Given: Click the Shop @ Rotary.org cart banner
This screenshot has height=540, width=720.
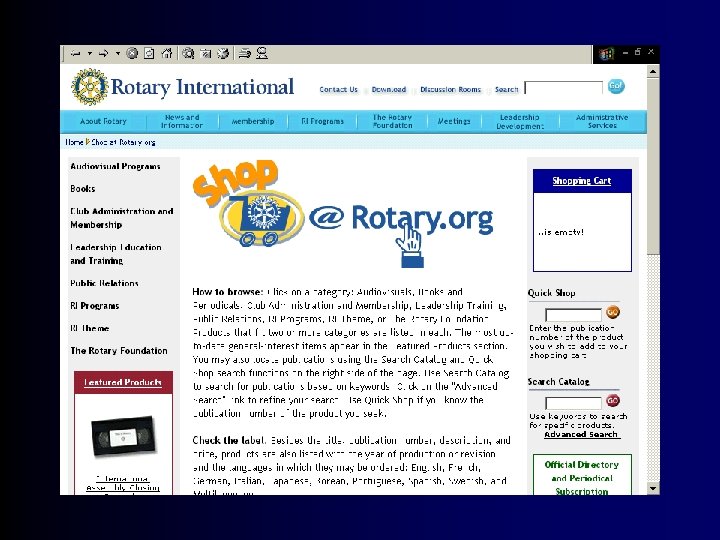Looking at the screenshot, I should coord(342,214).
